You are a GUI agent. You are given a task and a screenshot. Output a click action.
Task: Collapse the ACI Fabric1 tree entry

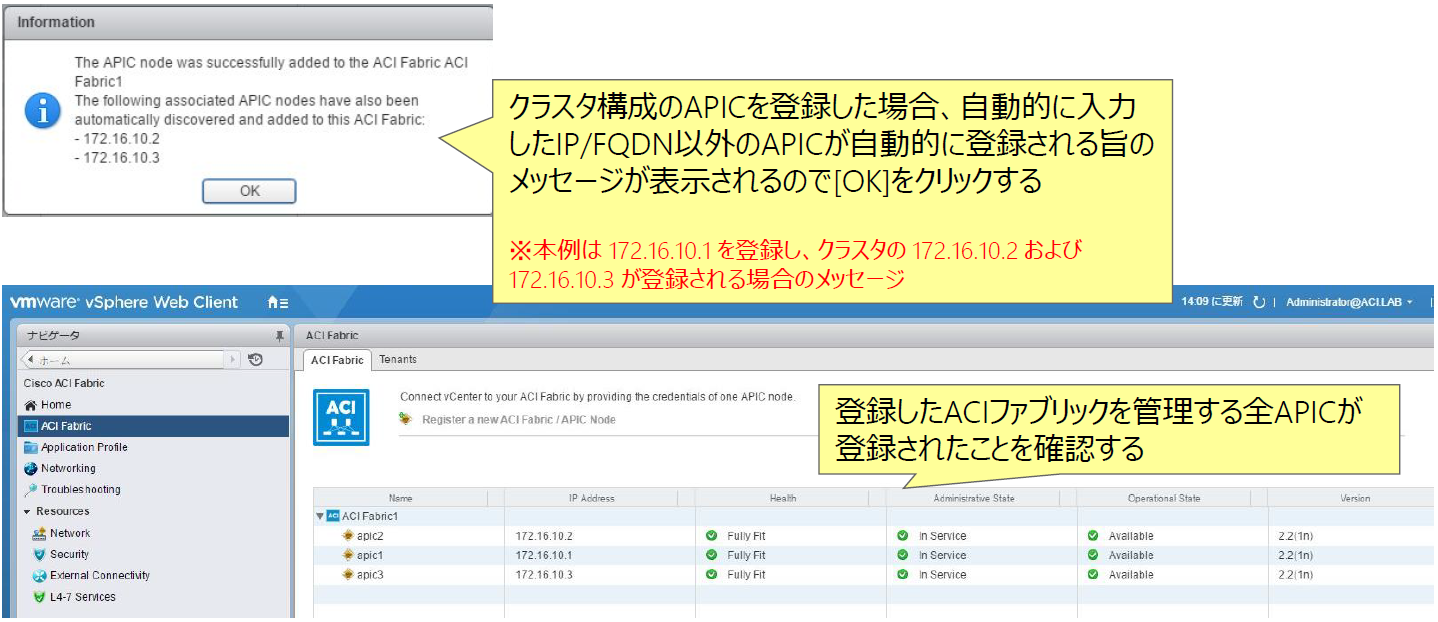(319, 514)
